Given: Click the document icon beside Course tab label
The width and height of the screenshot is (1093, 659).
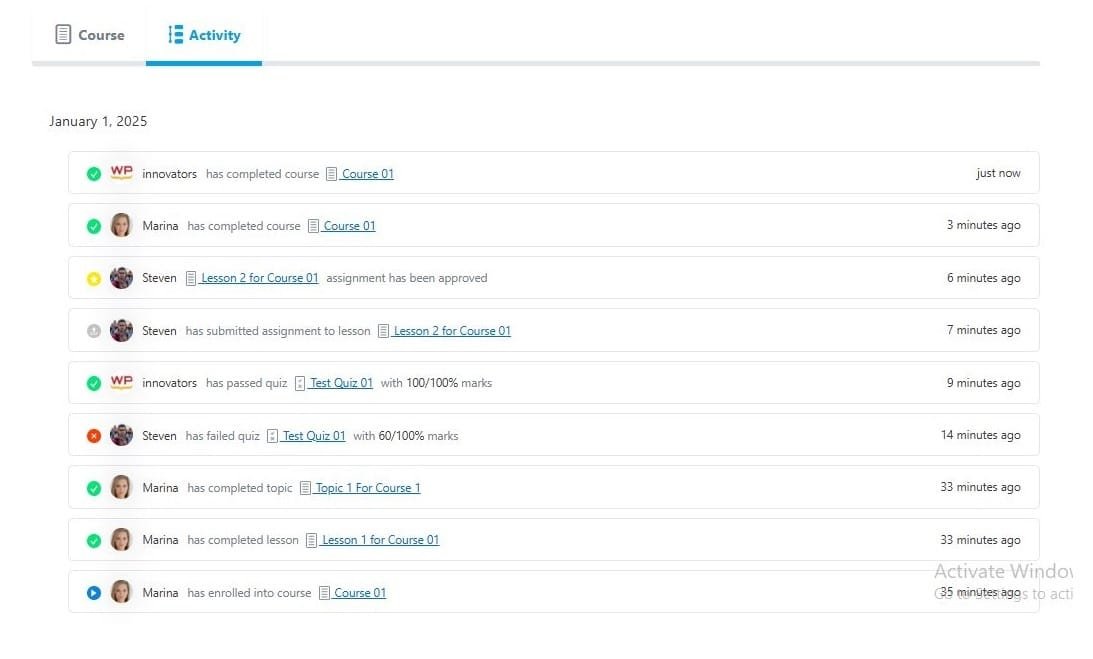Looking at the screenshot, I should click(63, 34).
